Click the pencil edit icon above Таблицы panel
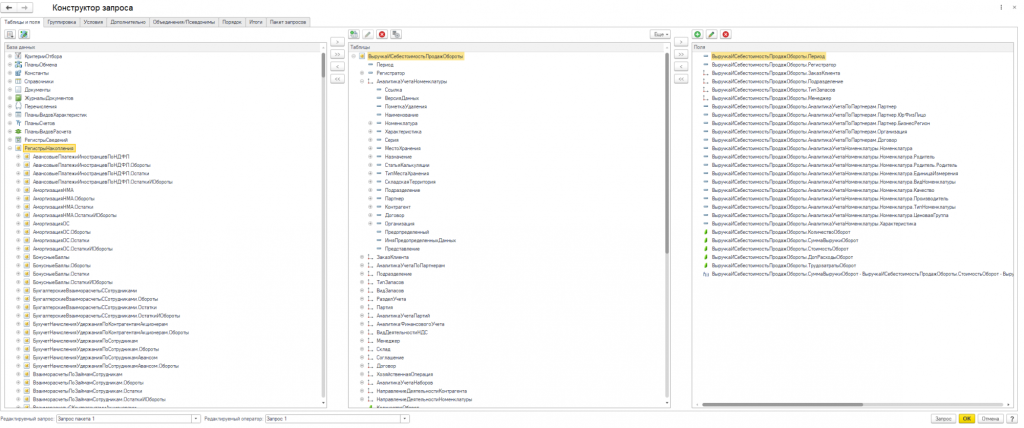 click(x=368, y=34)
